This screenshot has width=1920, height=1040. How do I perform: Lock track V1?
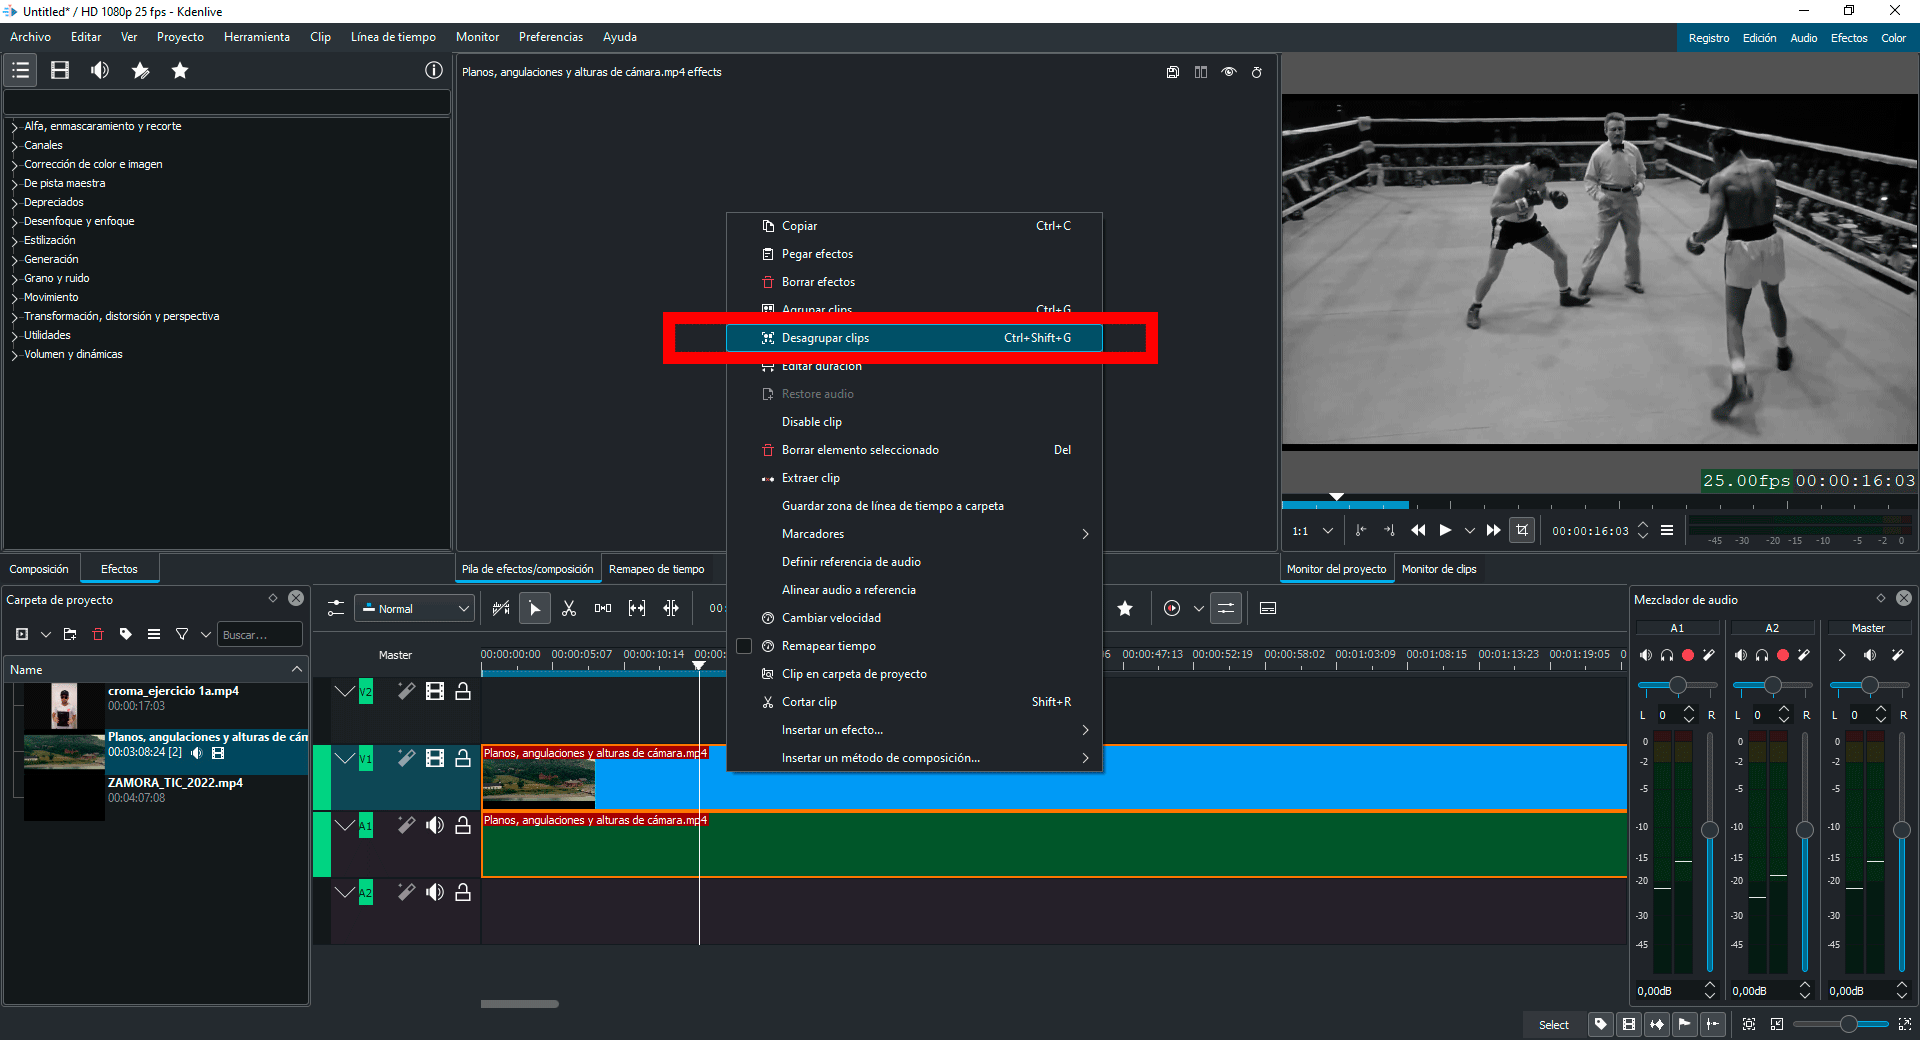point(463,758)
